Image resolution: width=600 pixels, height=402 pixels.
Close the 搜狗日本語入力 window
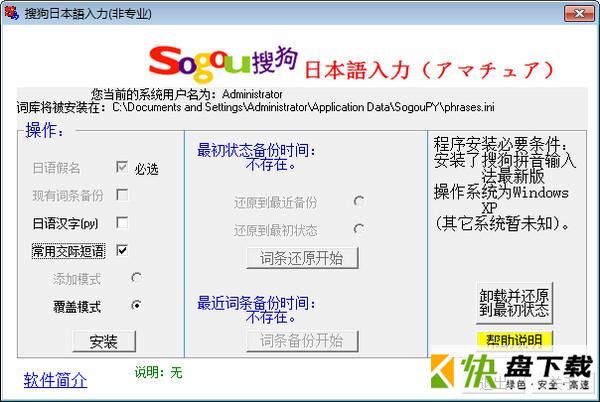click(x=579, y=13)
